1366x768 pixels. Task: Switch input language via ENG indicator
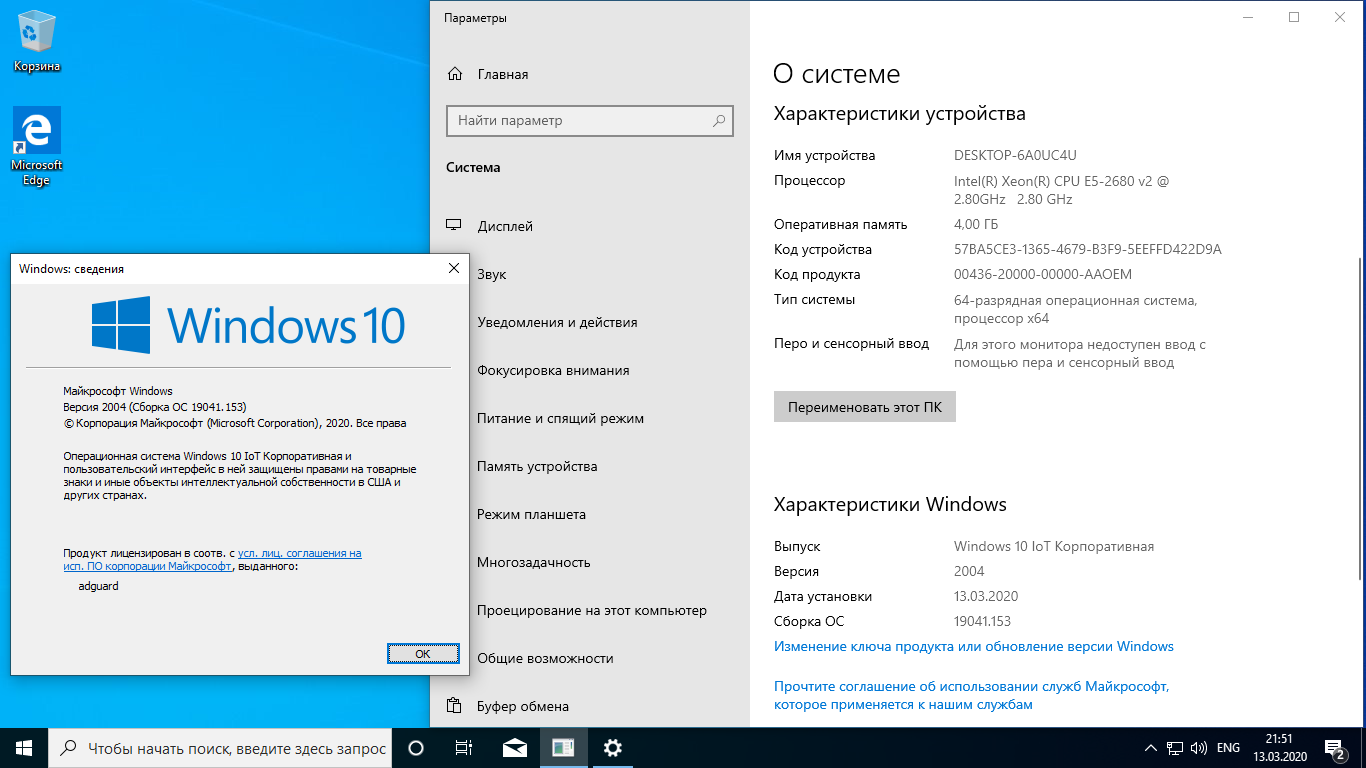point(1228,748)
